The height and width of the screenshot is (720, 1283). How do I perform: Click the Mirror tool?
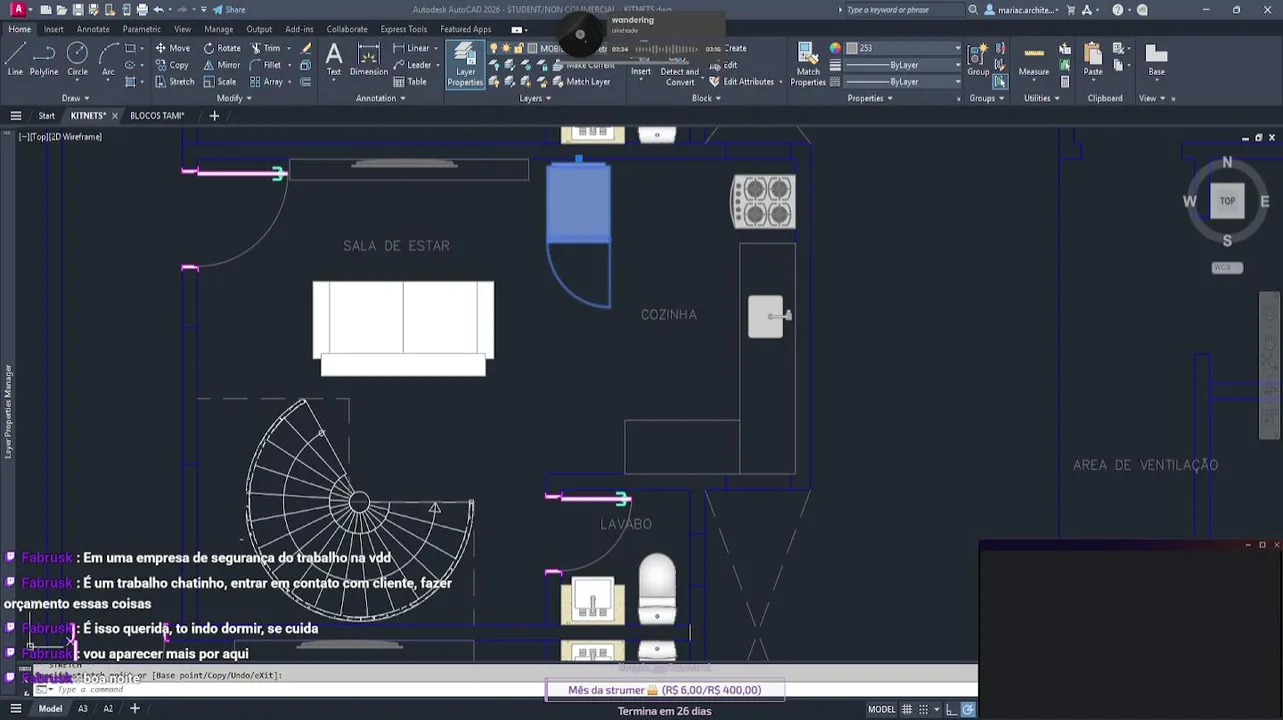click(222, 65)
